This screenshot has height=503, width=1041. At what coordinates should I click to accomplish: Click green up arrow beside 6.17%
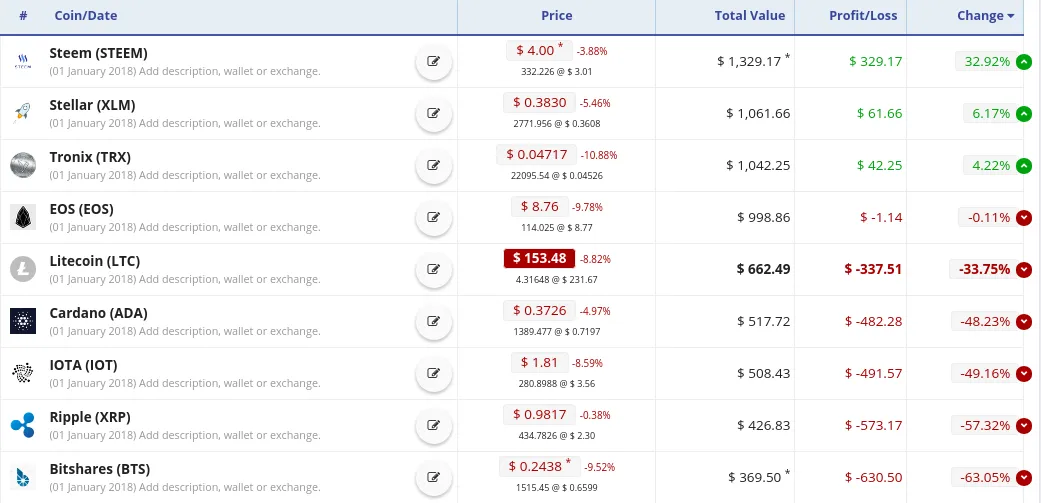(x=1024, y=113)
